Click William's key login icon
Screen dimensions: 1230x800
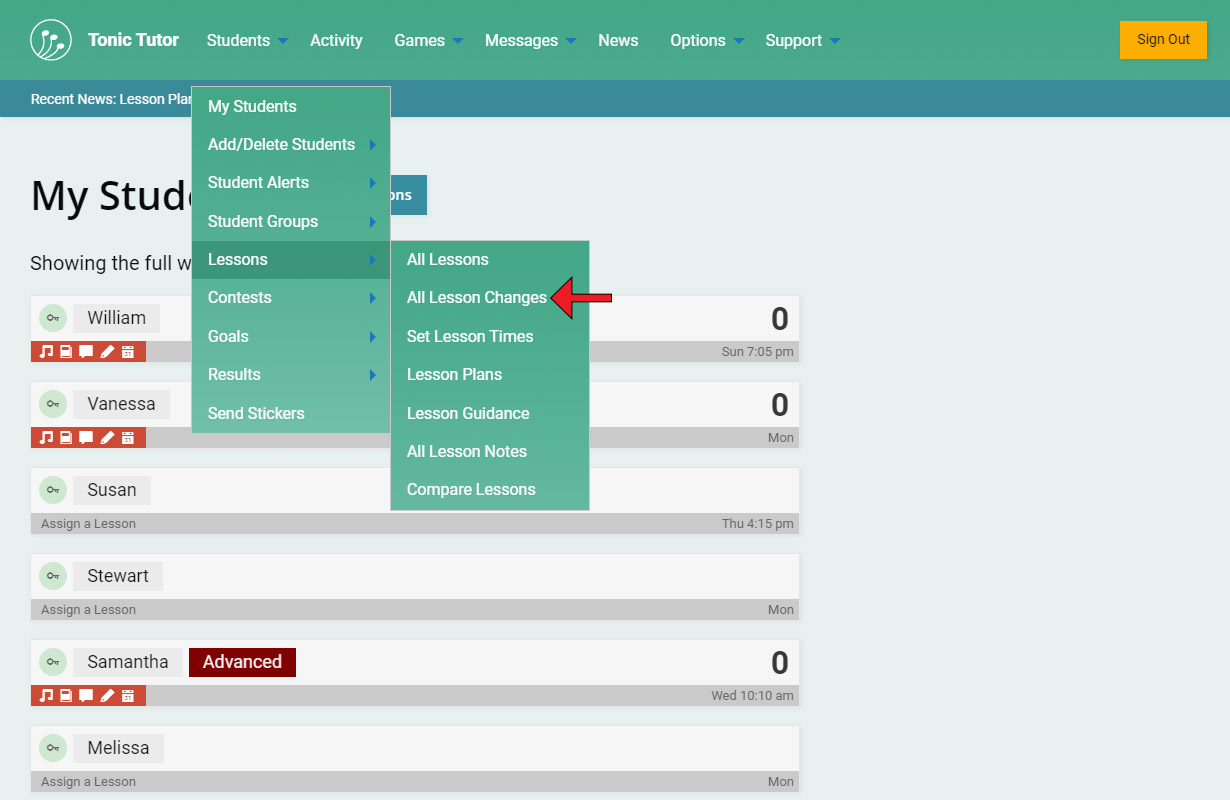tap(53, 318)
